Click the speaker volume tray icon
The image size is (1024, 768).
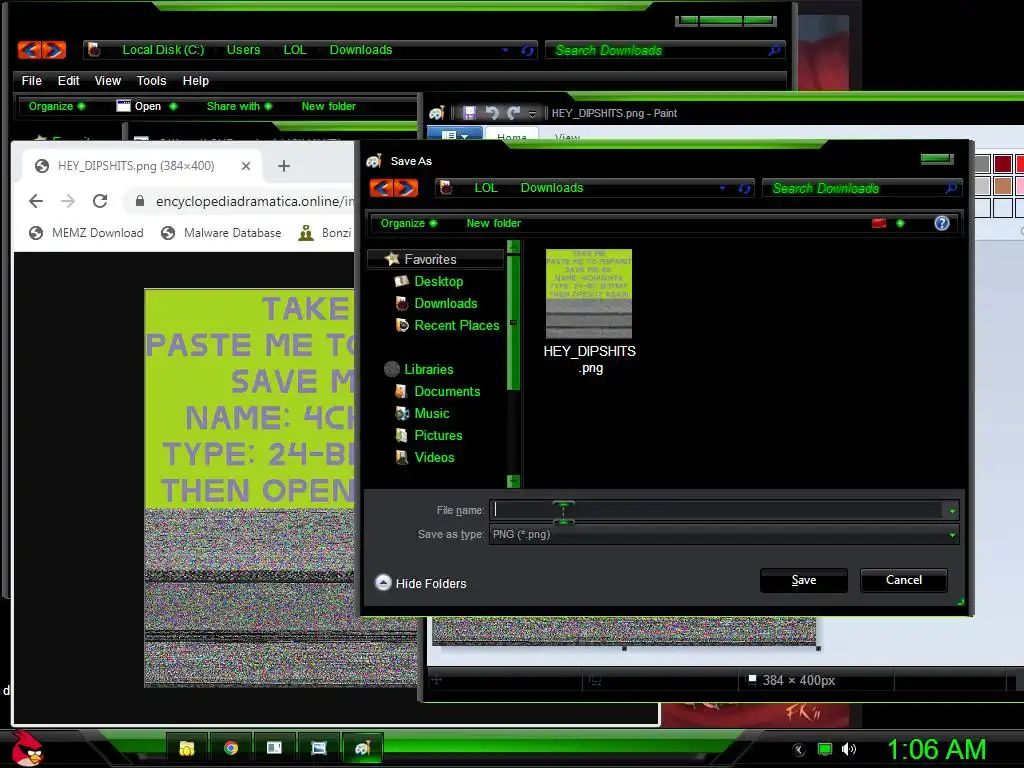coord(849,749)
